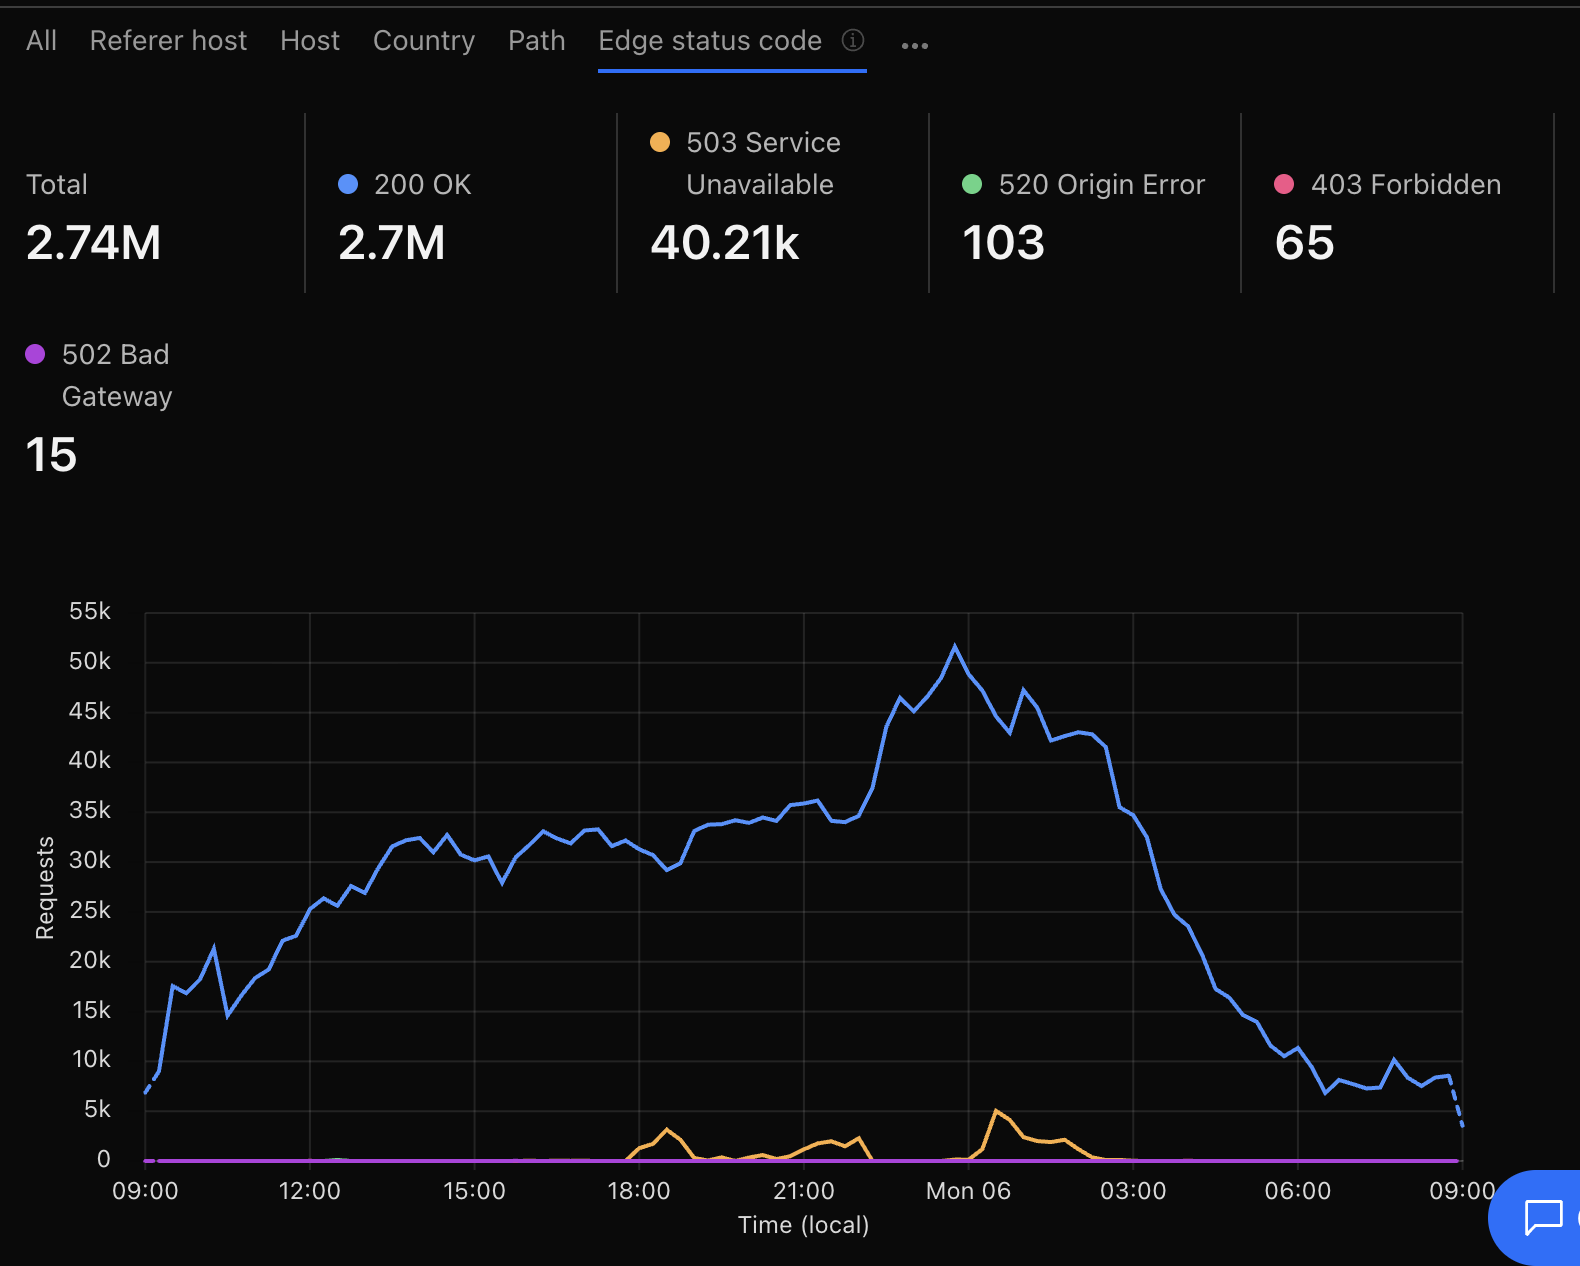
Task: Click the blue 200 OK legend dot
Action: click(x=348, y=184)
